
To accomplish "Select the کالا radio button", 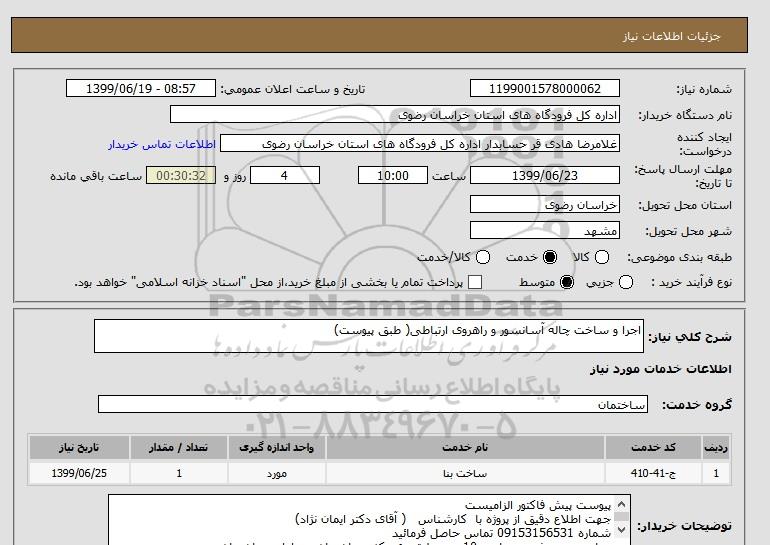I will [x=602, y=257].
